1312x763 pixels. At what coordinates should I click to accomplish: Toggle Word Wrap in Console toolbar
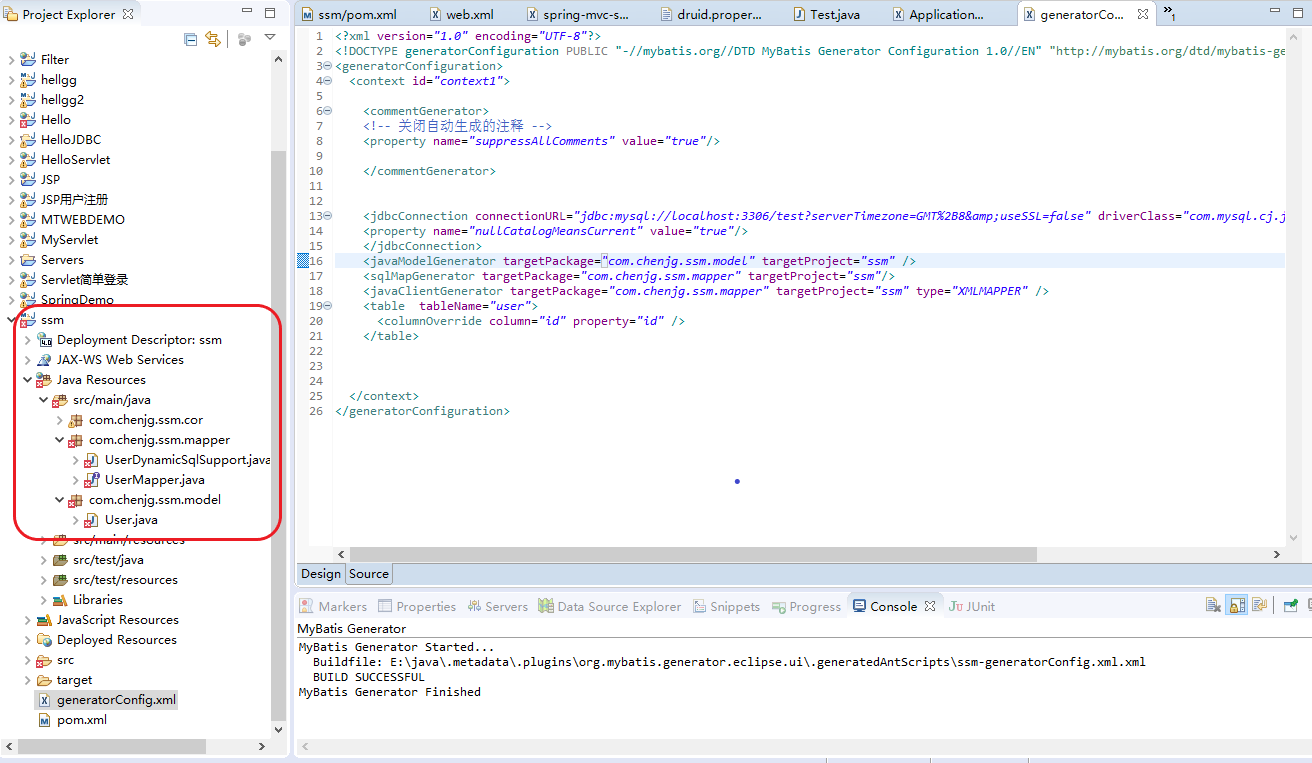(x=1259, y=605)
